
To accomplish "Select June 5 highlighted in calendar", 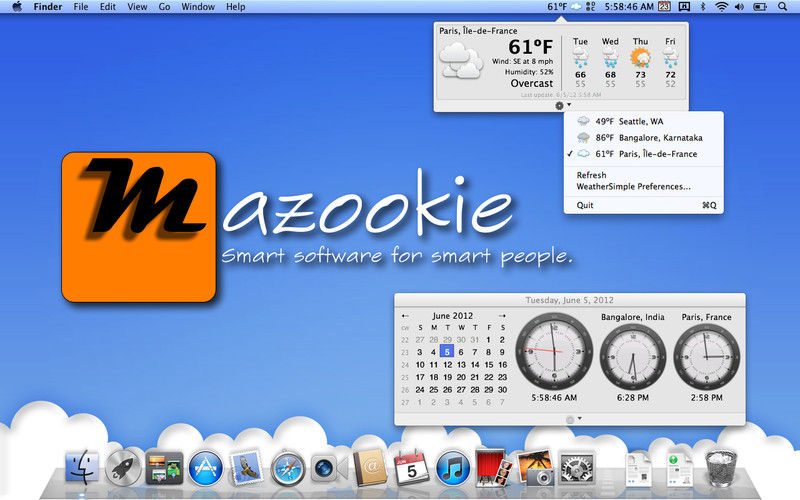I will pyautogui.click(x=447, y=352).
